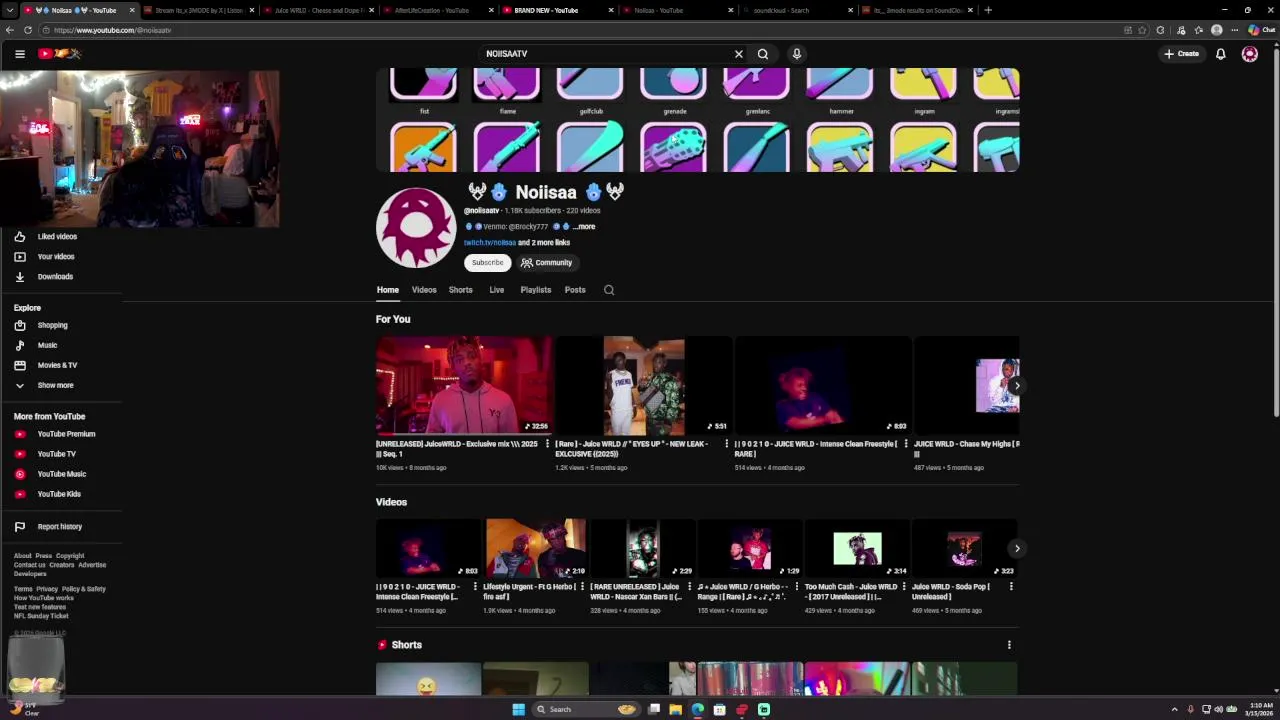
Task: Open options for UNRELEASED JuiceWRLD Exclusive mix
Action: coord(547,444)
